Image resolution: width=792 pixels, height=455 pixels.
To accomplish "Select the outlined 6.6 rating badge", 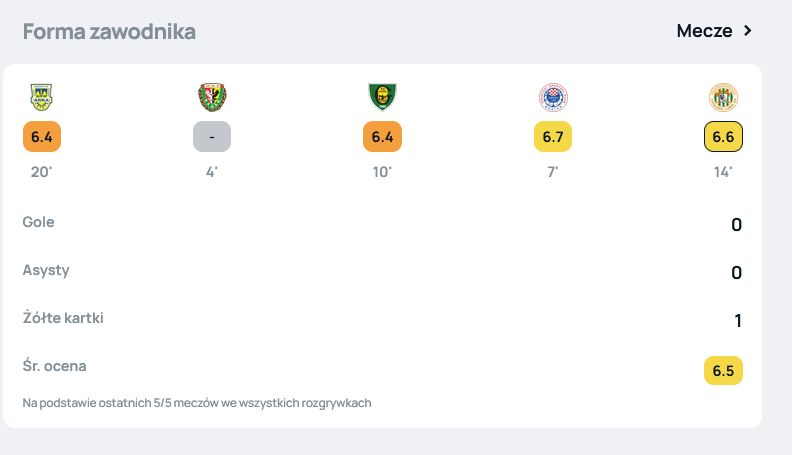I will pos(724,136).
